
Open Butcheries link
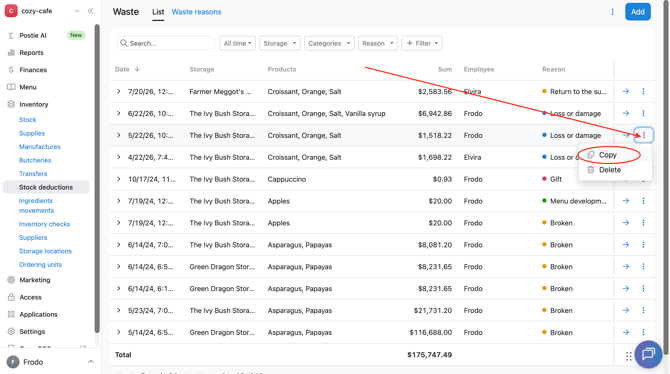pos(35,160)
